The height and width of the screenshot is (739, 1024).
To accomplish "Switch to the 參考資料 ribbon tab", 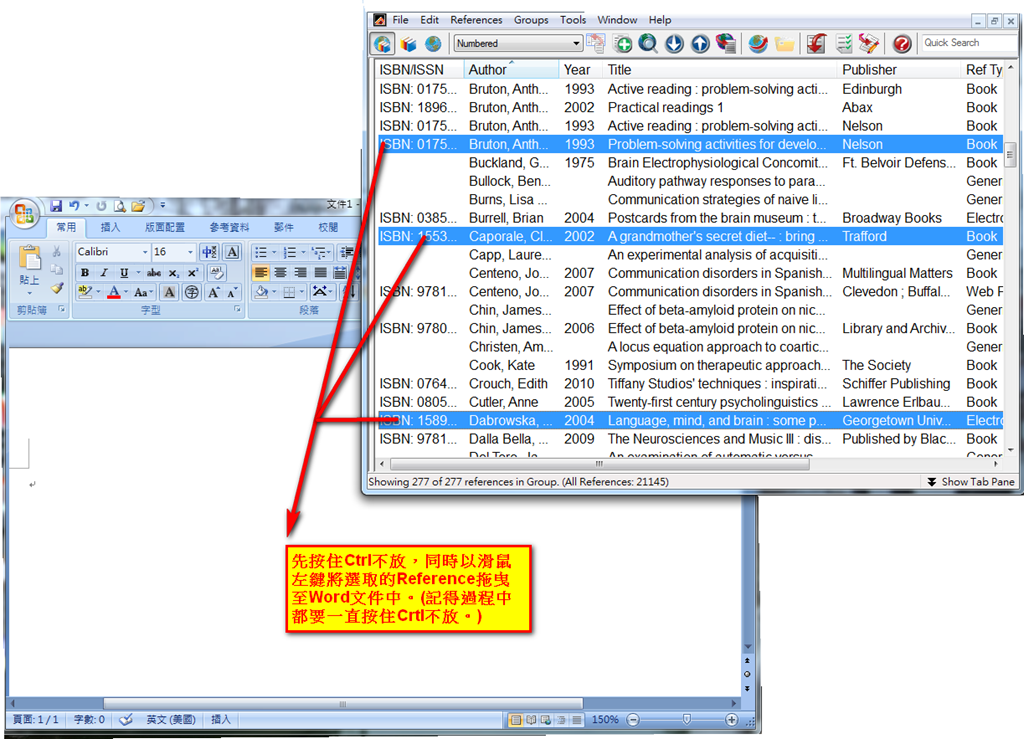I will pyautogui.click(x=229, y=227).
